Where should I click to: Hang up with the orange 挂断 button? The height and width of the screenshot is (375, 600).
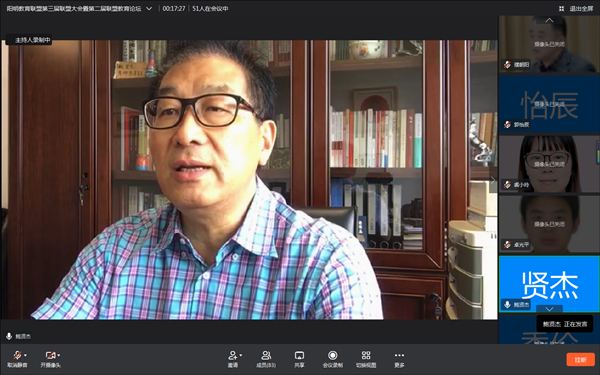coord(580,360)
